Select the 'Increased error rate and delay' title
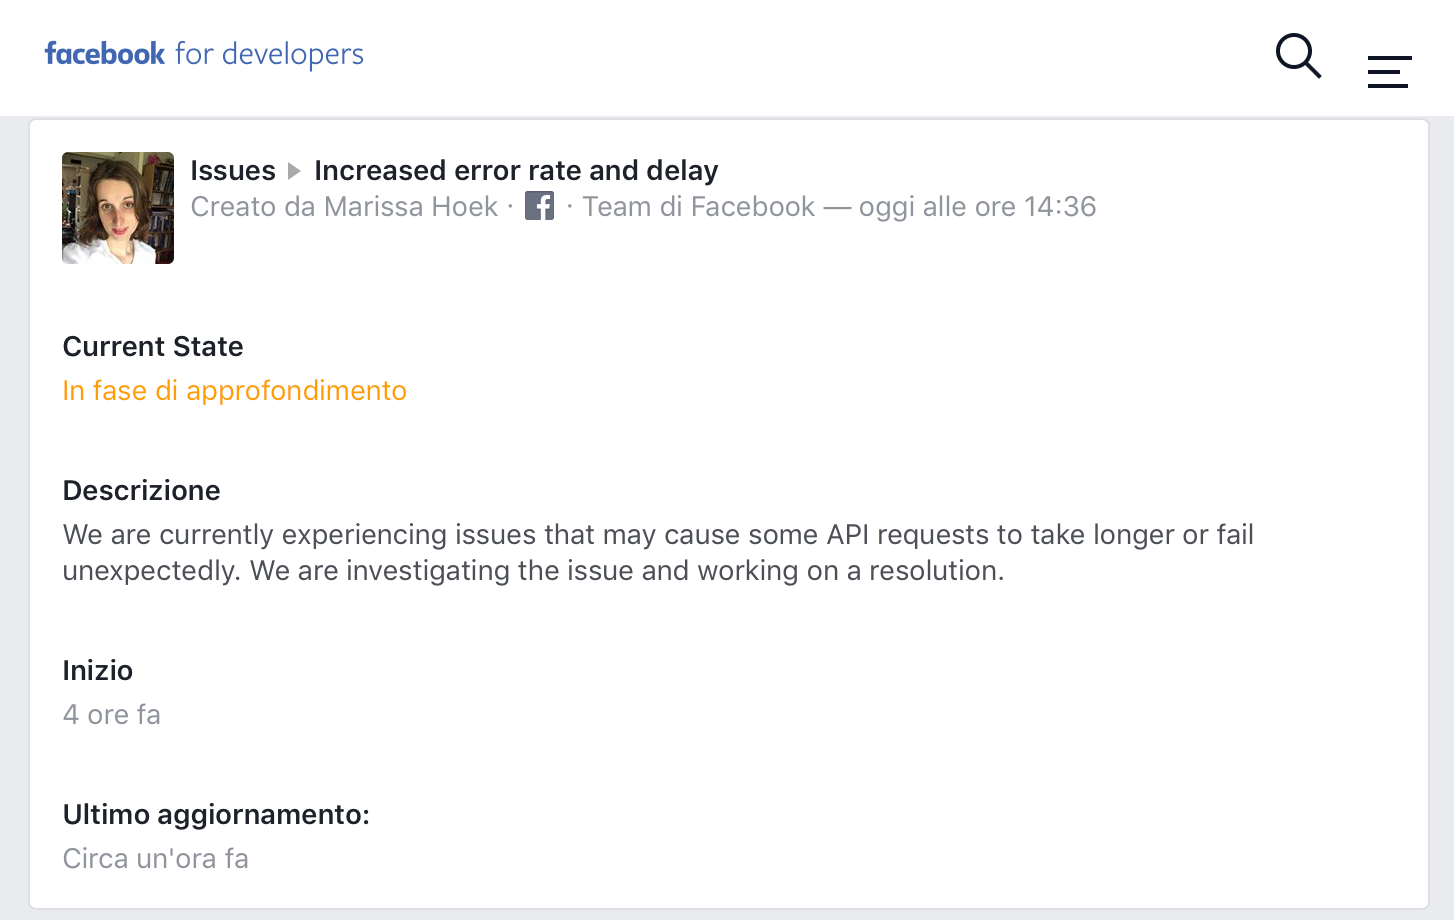The height and width of the screenshot is (920, 1454). click(x=516, y=170)
